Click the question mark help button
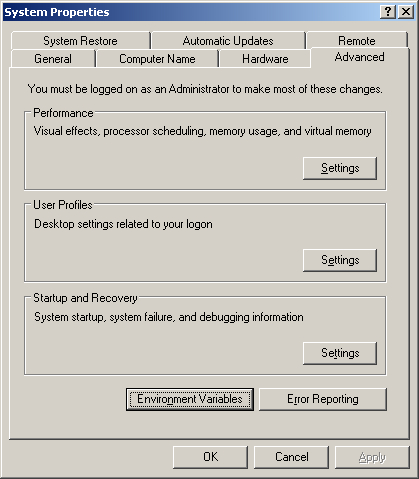Image resolution: width=419 pixels, height=479 pixels. [388, 12]
